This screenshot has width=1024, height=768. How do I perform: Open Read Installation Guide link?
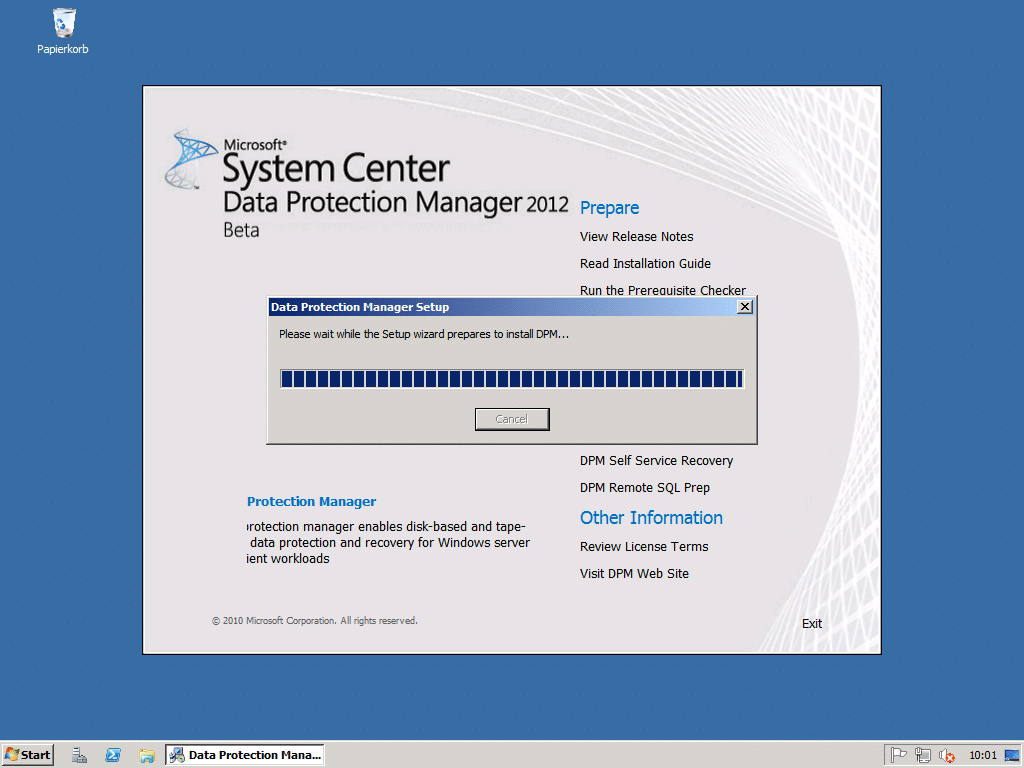pyautogui.click(x=645, y=264)
